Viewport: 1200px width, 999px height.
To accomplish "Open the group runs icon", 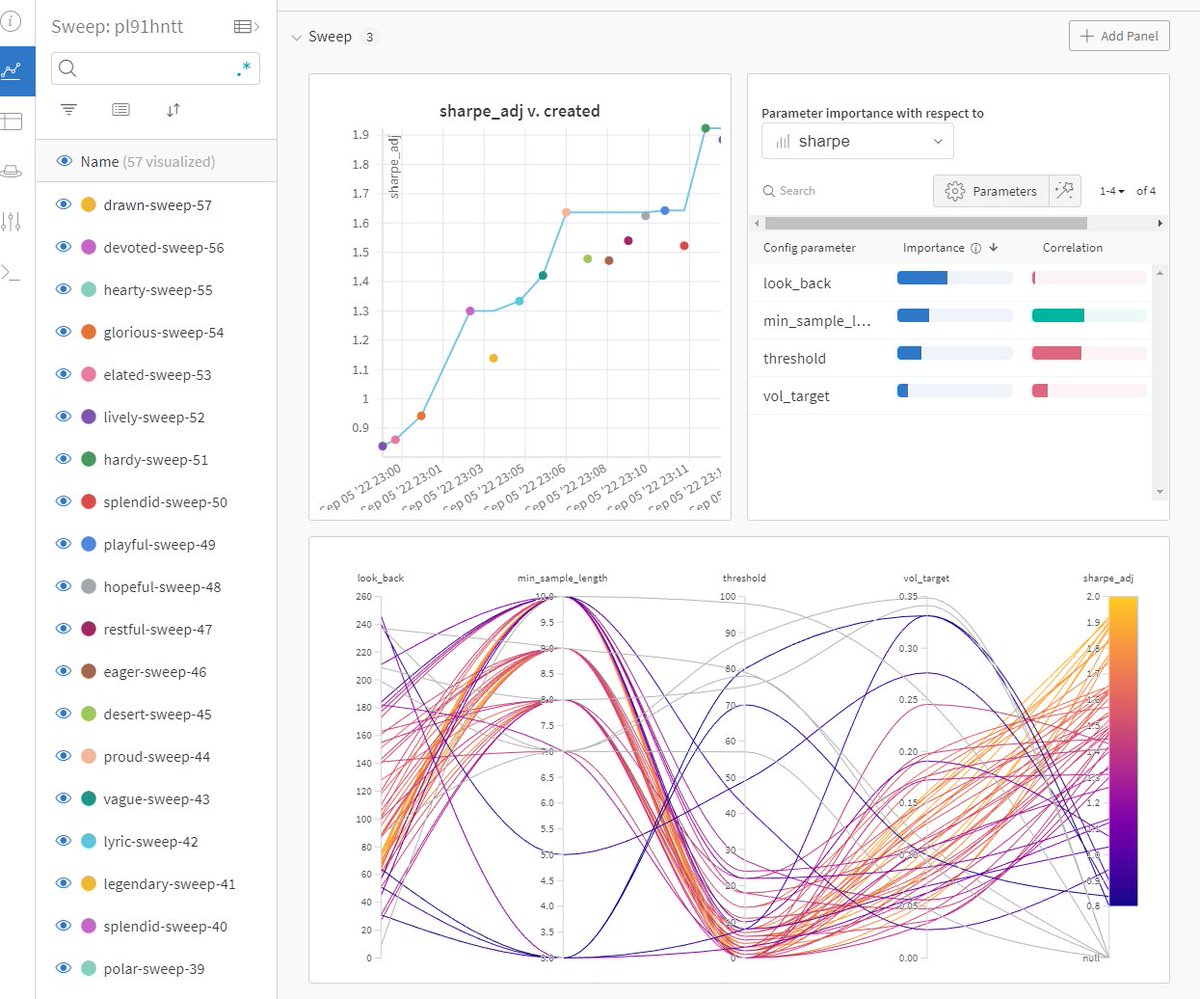I will coord(121,109).
